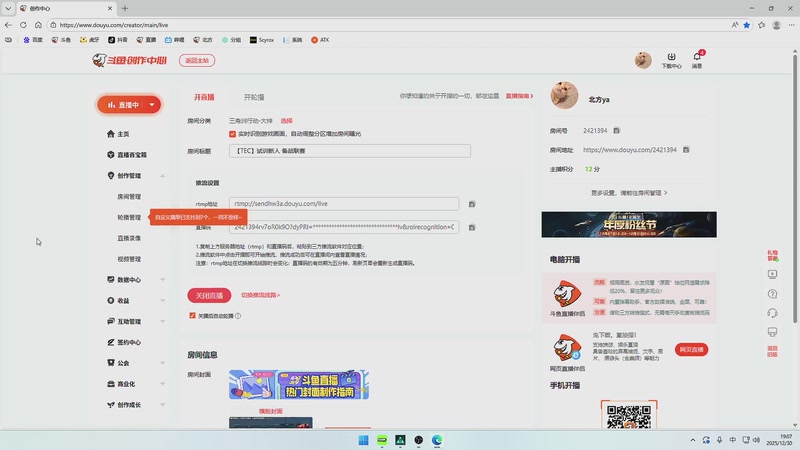Screen dimensions: 800x450
Task: Switch to the 开轮播 tab
Action: coord(254,97)
